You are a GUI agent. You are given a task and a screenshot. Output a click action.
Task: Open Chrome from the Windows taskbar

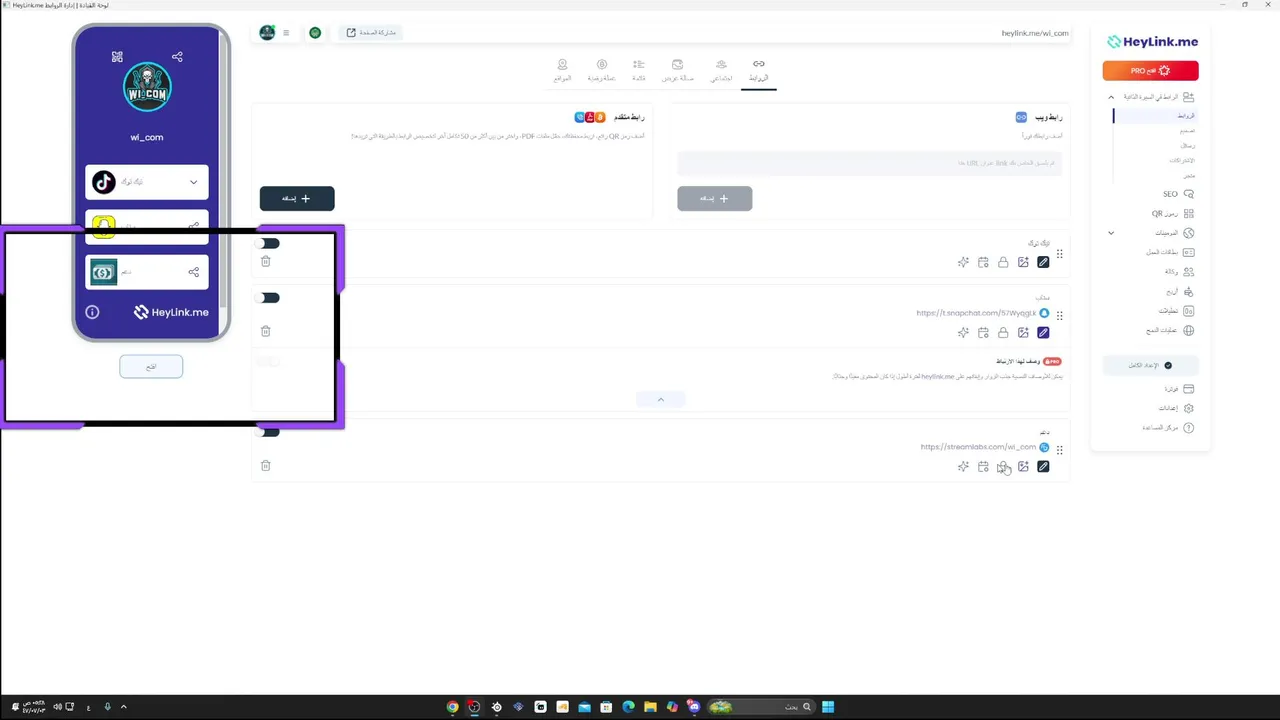click(453, 707)
